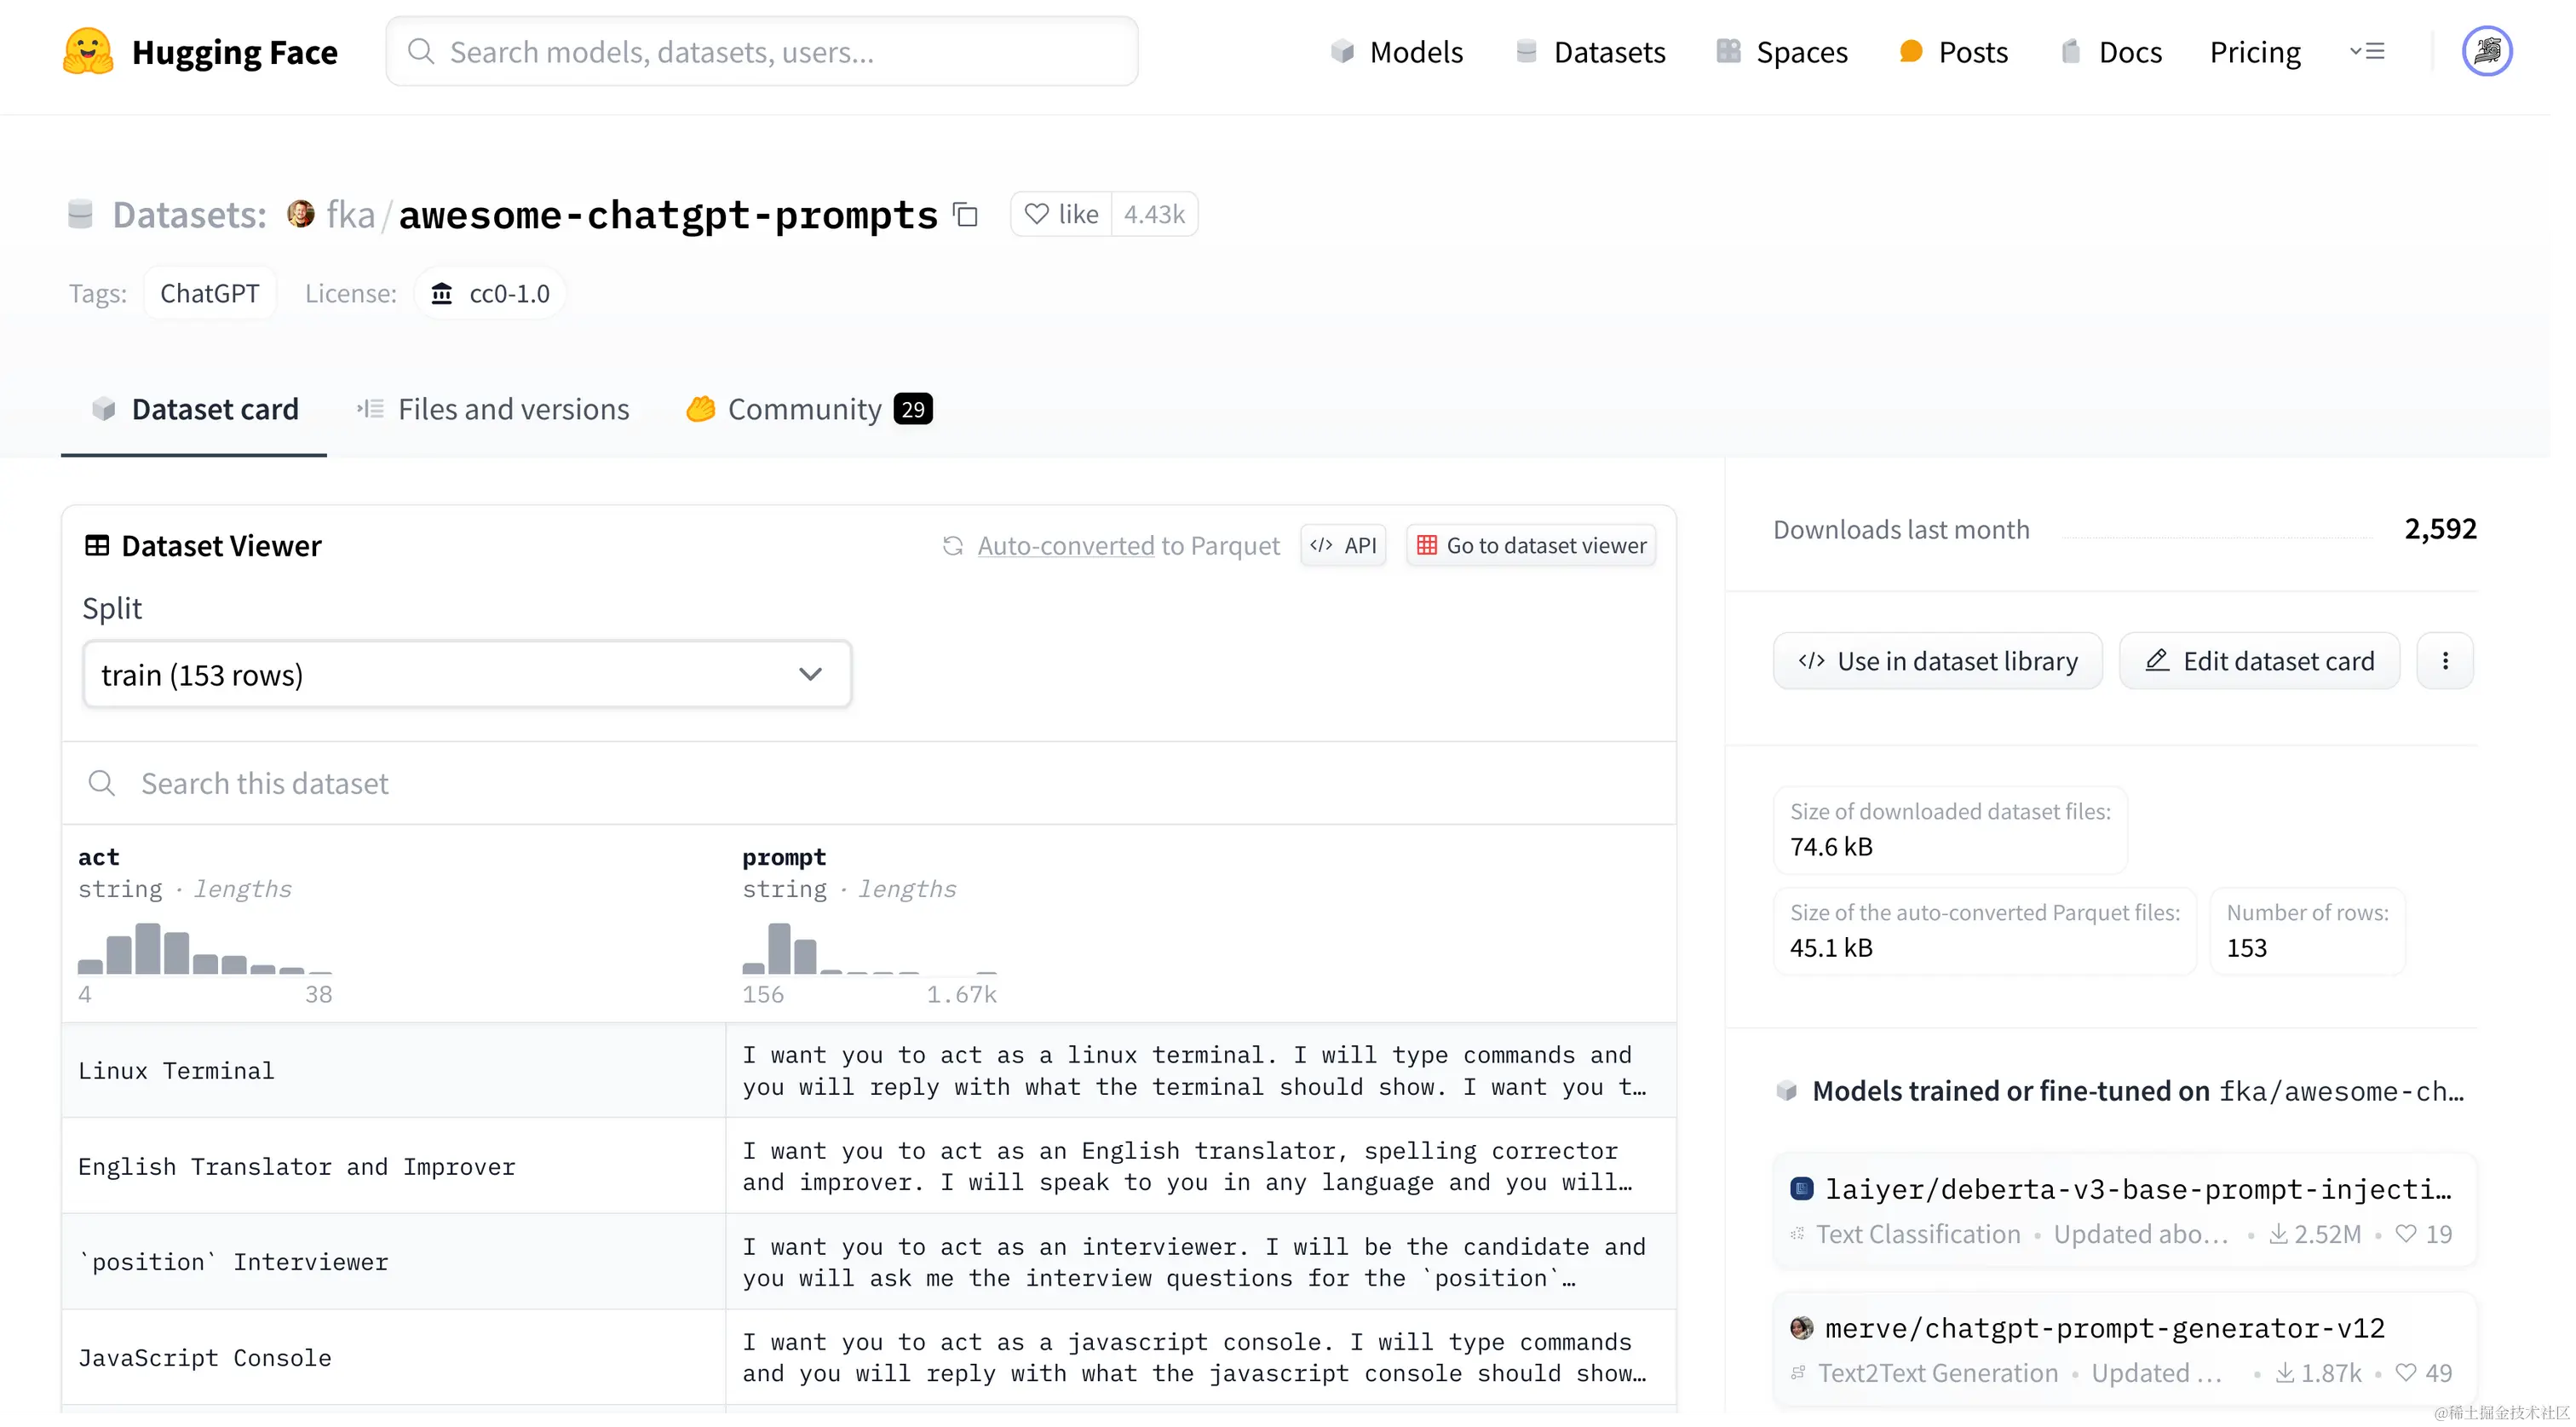Click Go to dataset viewer button
Screen dimensions: 2576x1427
(x=1531, y=546)
